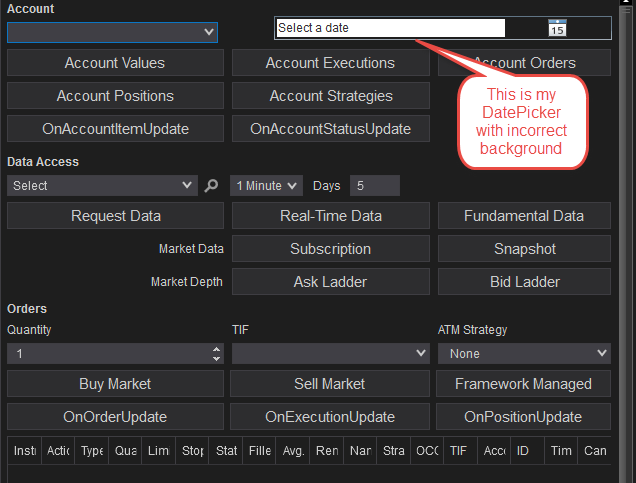
Task: Click the Fundamental Data button
Action: click(524, 216)
